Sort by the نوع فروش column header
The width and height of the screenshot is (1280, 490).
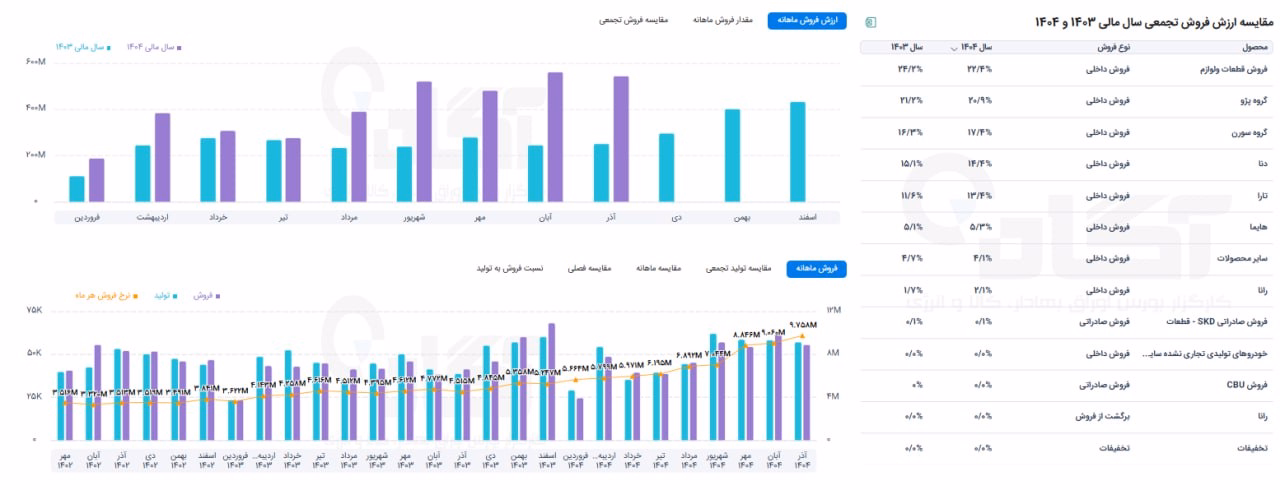tap(1113, 47)
